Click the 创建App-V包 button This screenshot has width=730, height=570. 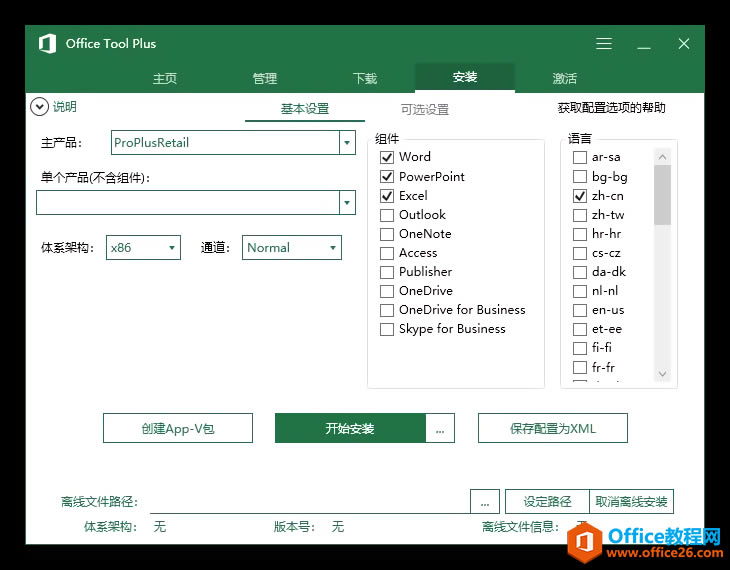178,428
